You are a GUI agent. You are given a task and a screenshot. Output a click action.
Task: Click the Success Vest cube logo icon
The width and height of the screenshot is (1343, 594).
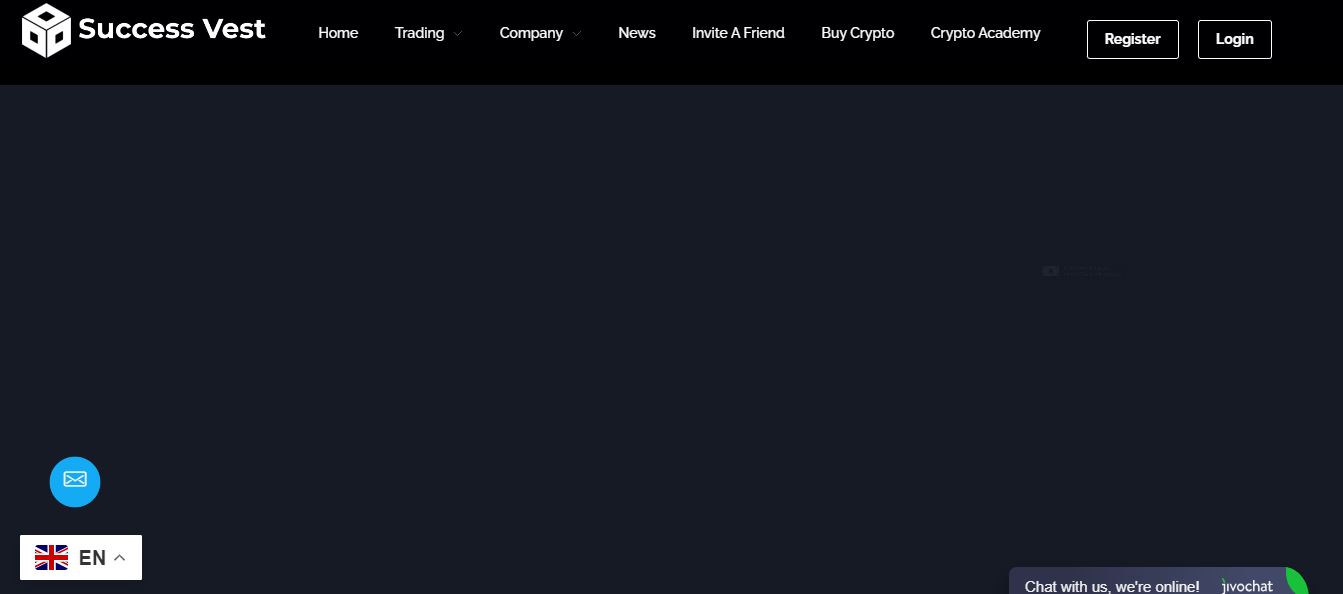click(x=46, y=30)
